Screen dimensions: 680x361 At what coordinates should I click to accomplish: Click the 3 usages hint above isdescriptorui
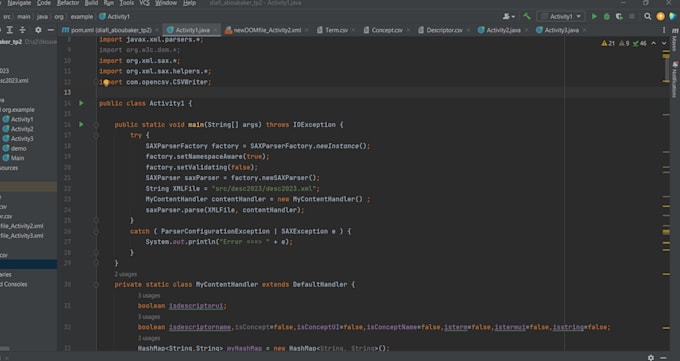pos(149,295)
